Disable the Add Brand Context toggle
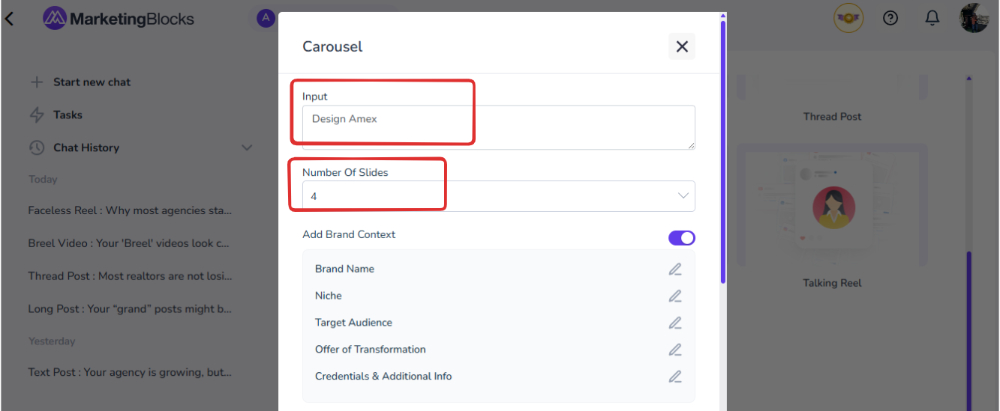The image size is (1000, 411). tap(681, 238)
